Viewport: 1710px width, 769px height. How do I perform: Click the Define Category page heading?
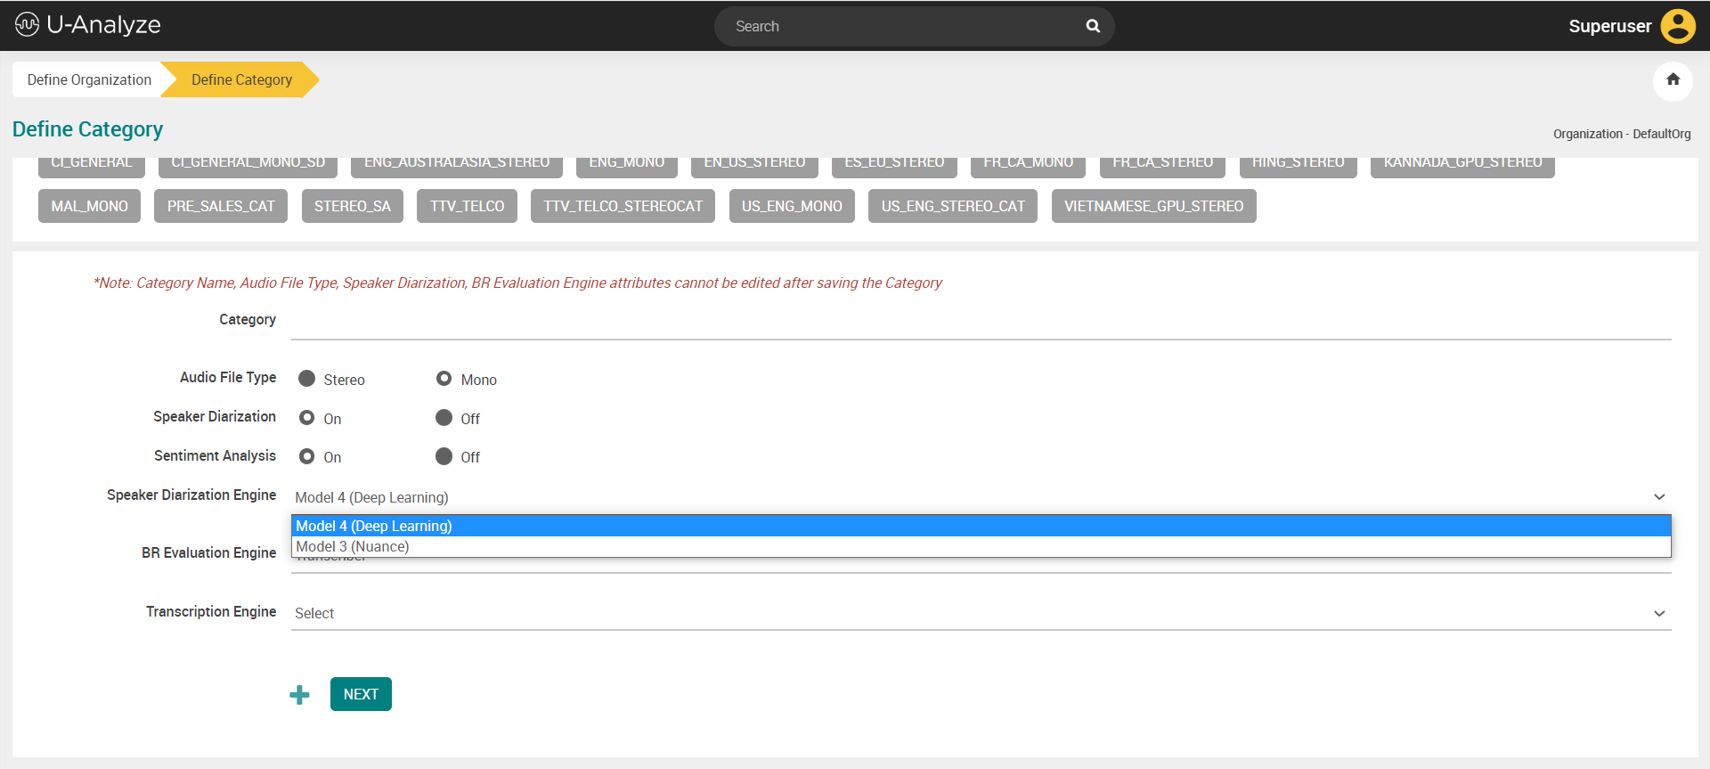pyautogui.click(x=88, y=129)
